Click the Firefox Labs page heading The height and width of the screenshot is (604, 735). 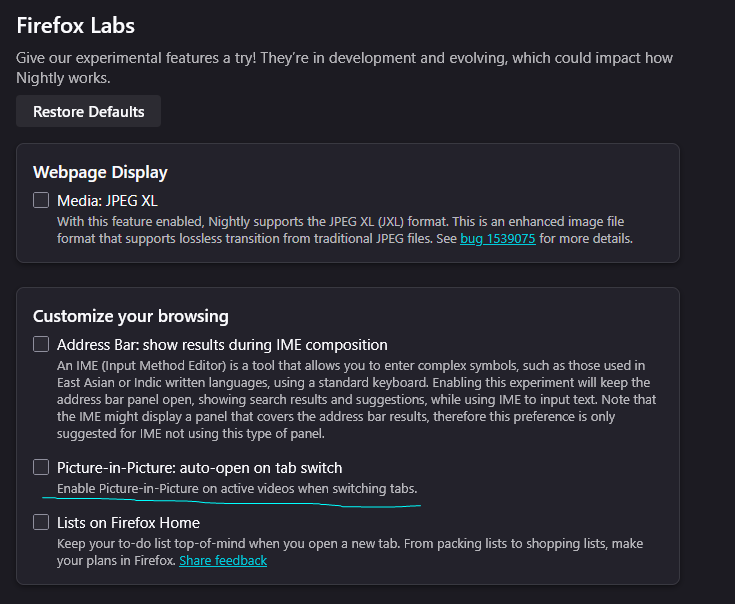point(76,25)
